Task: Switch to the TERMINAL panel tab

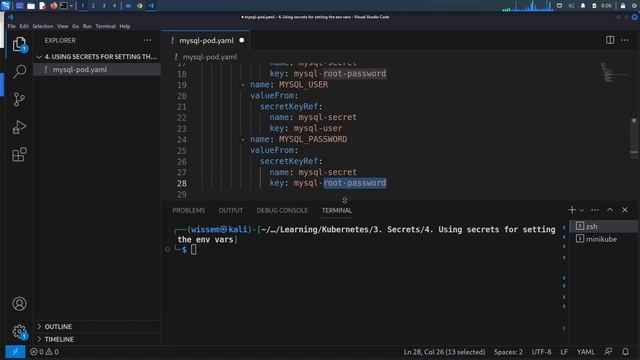Action: [337, 210]
